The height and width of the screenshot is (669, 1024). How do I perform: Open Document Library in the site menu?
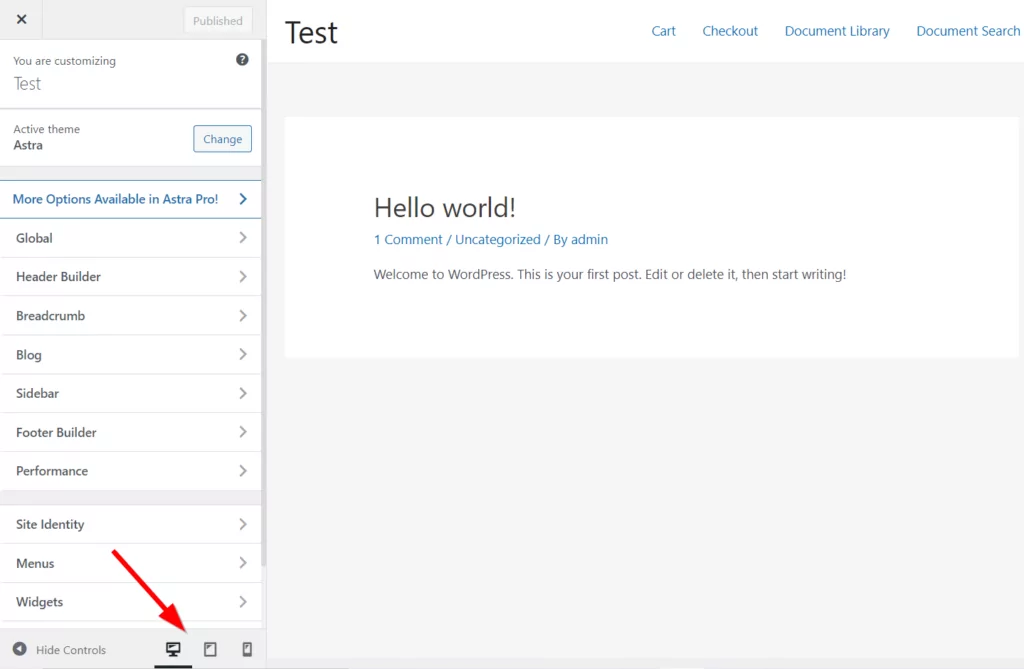[x=837, y=31]
